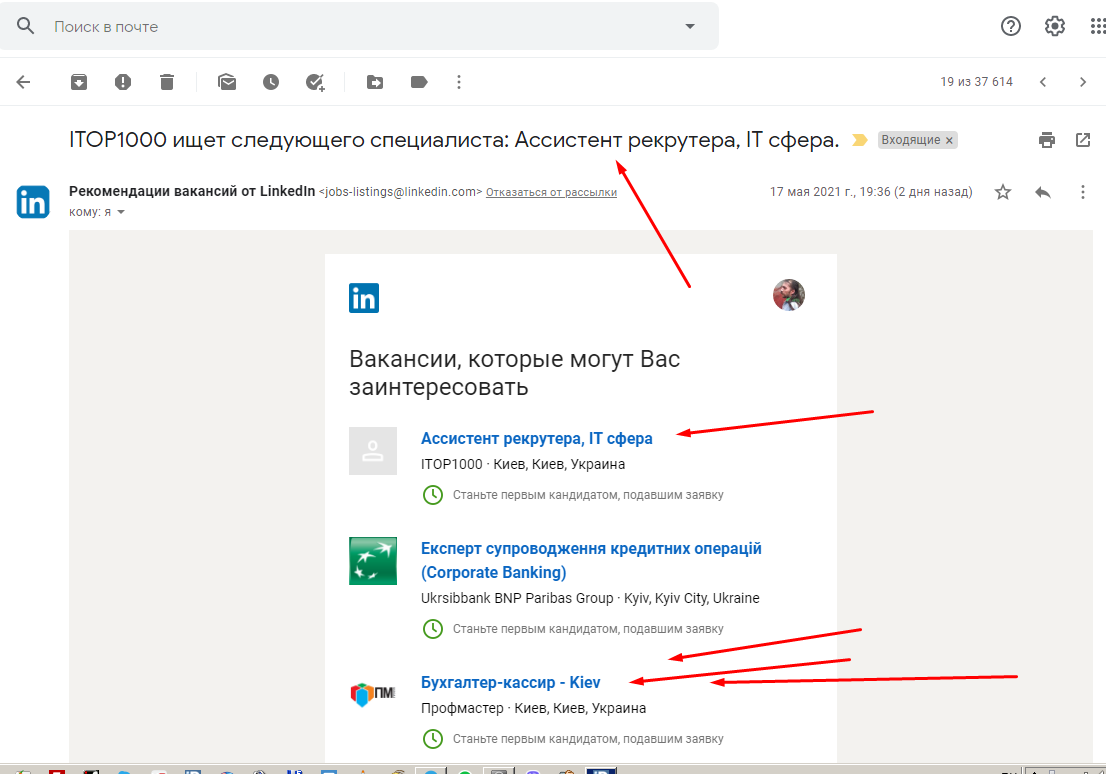The height and width of the screenshot is (774, 1106).
Task: Snooze the email with clock icon
Action: point(271,82)
